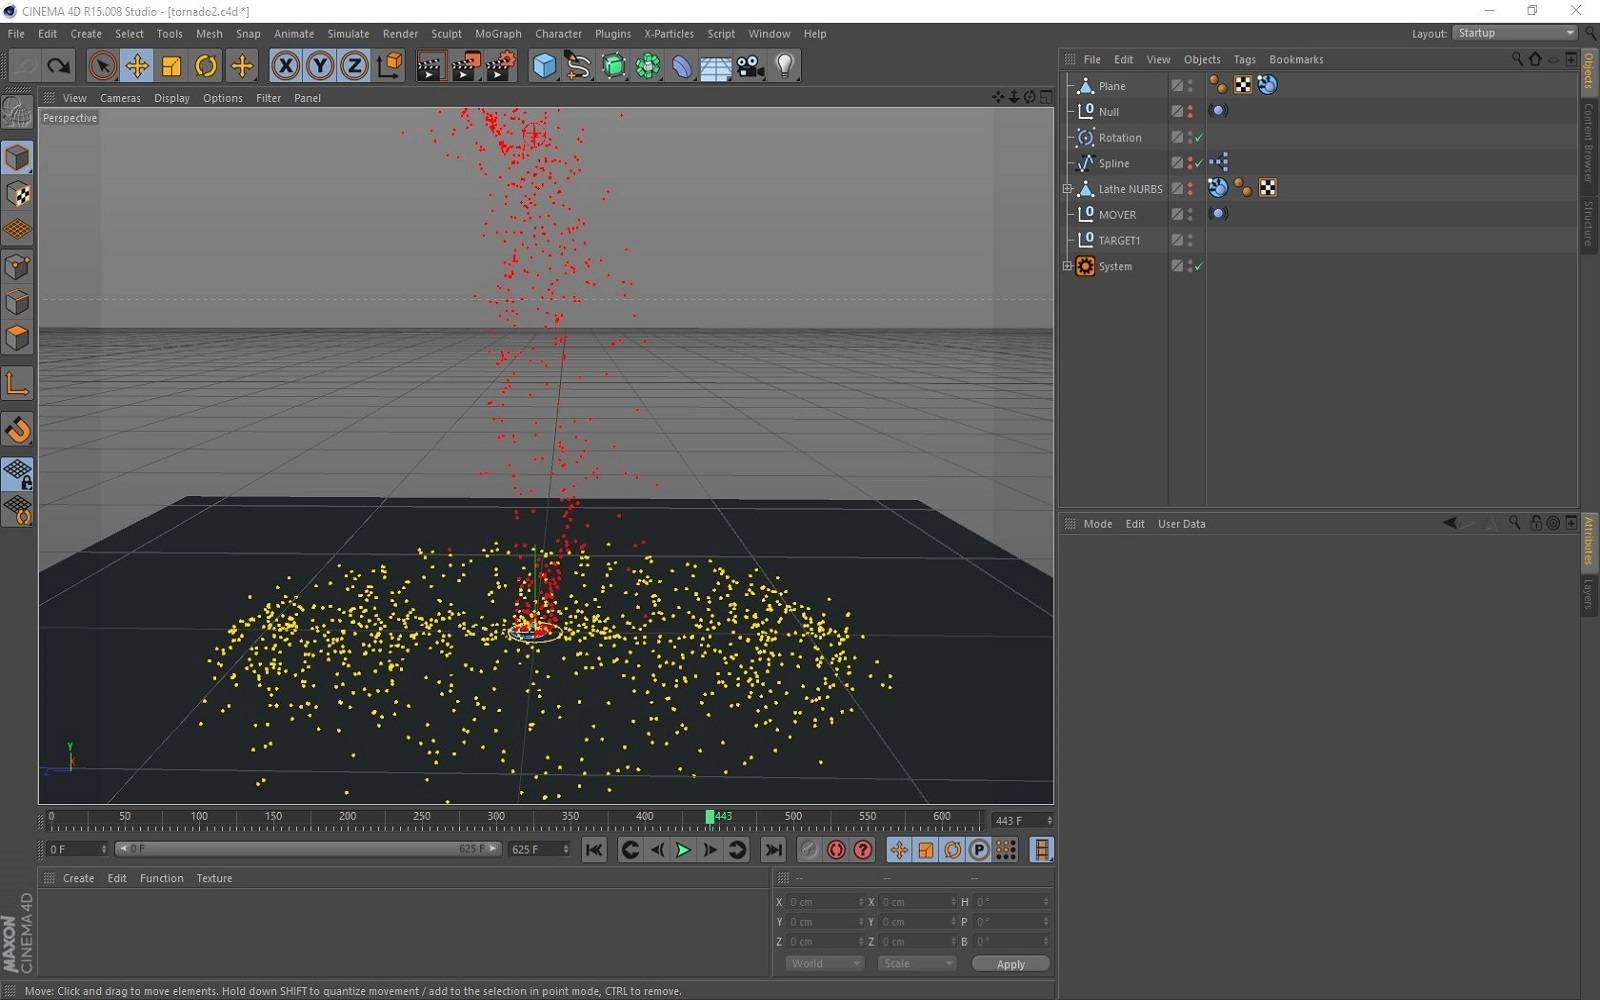Click the X position input field

(824, 902)
